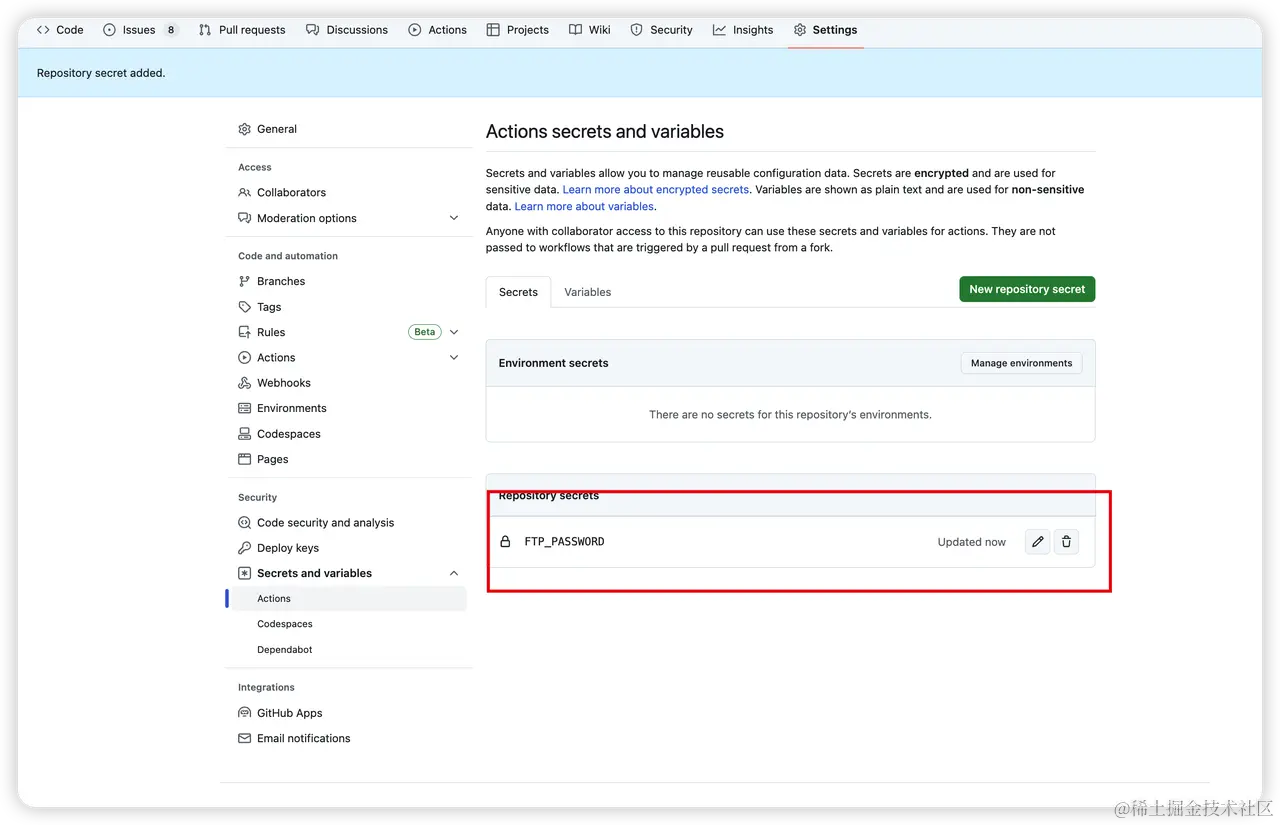Click the FTP_PASSWORD secret name
The height and width of the screenshot is (825, 1280).
tap(564, 542)
